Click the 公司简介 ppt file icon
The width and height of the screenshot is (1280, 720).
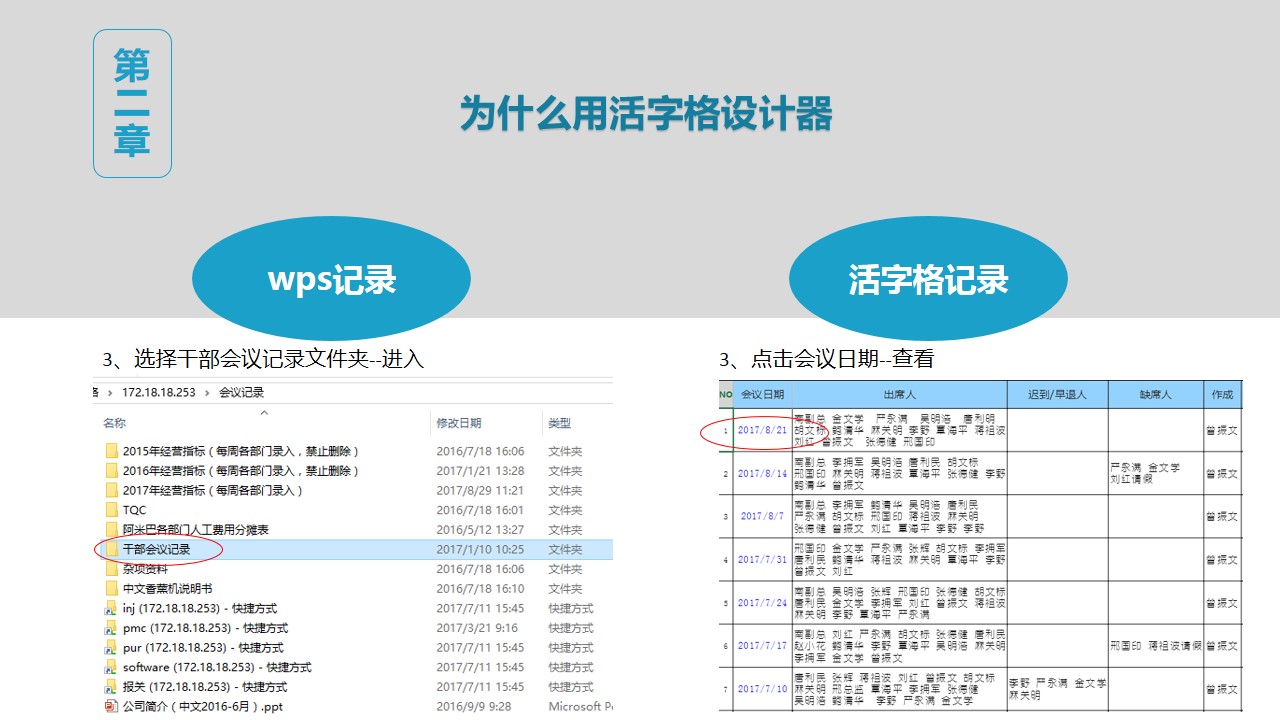click(112, 706)
